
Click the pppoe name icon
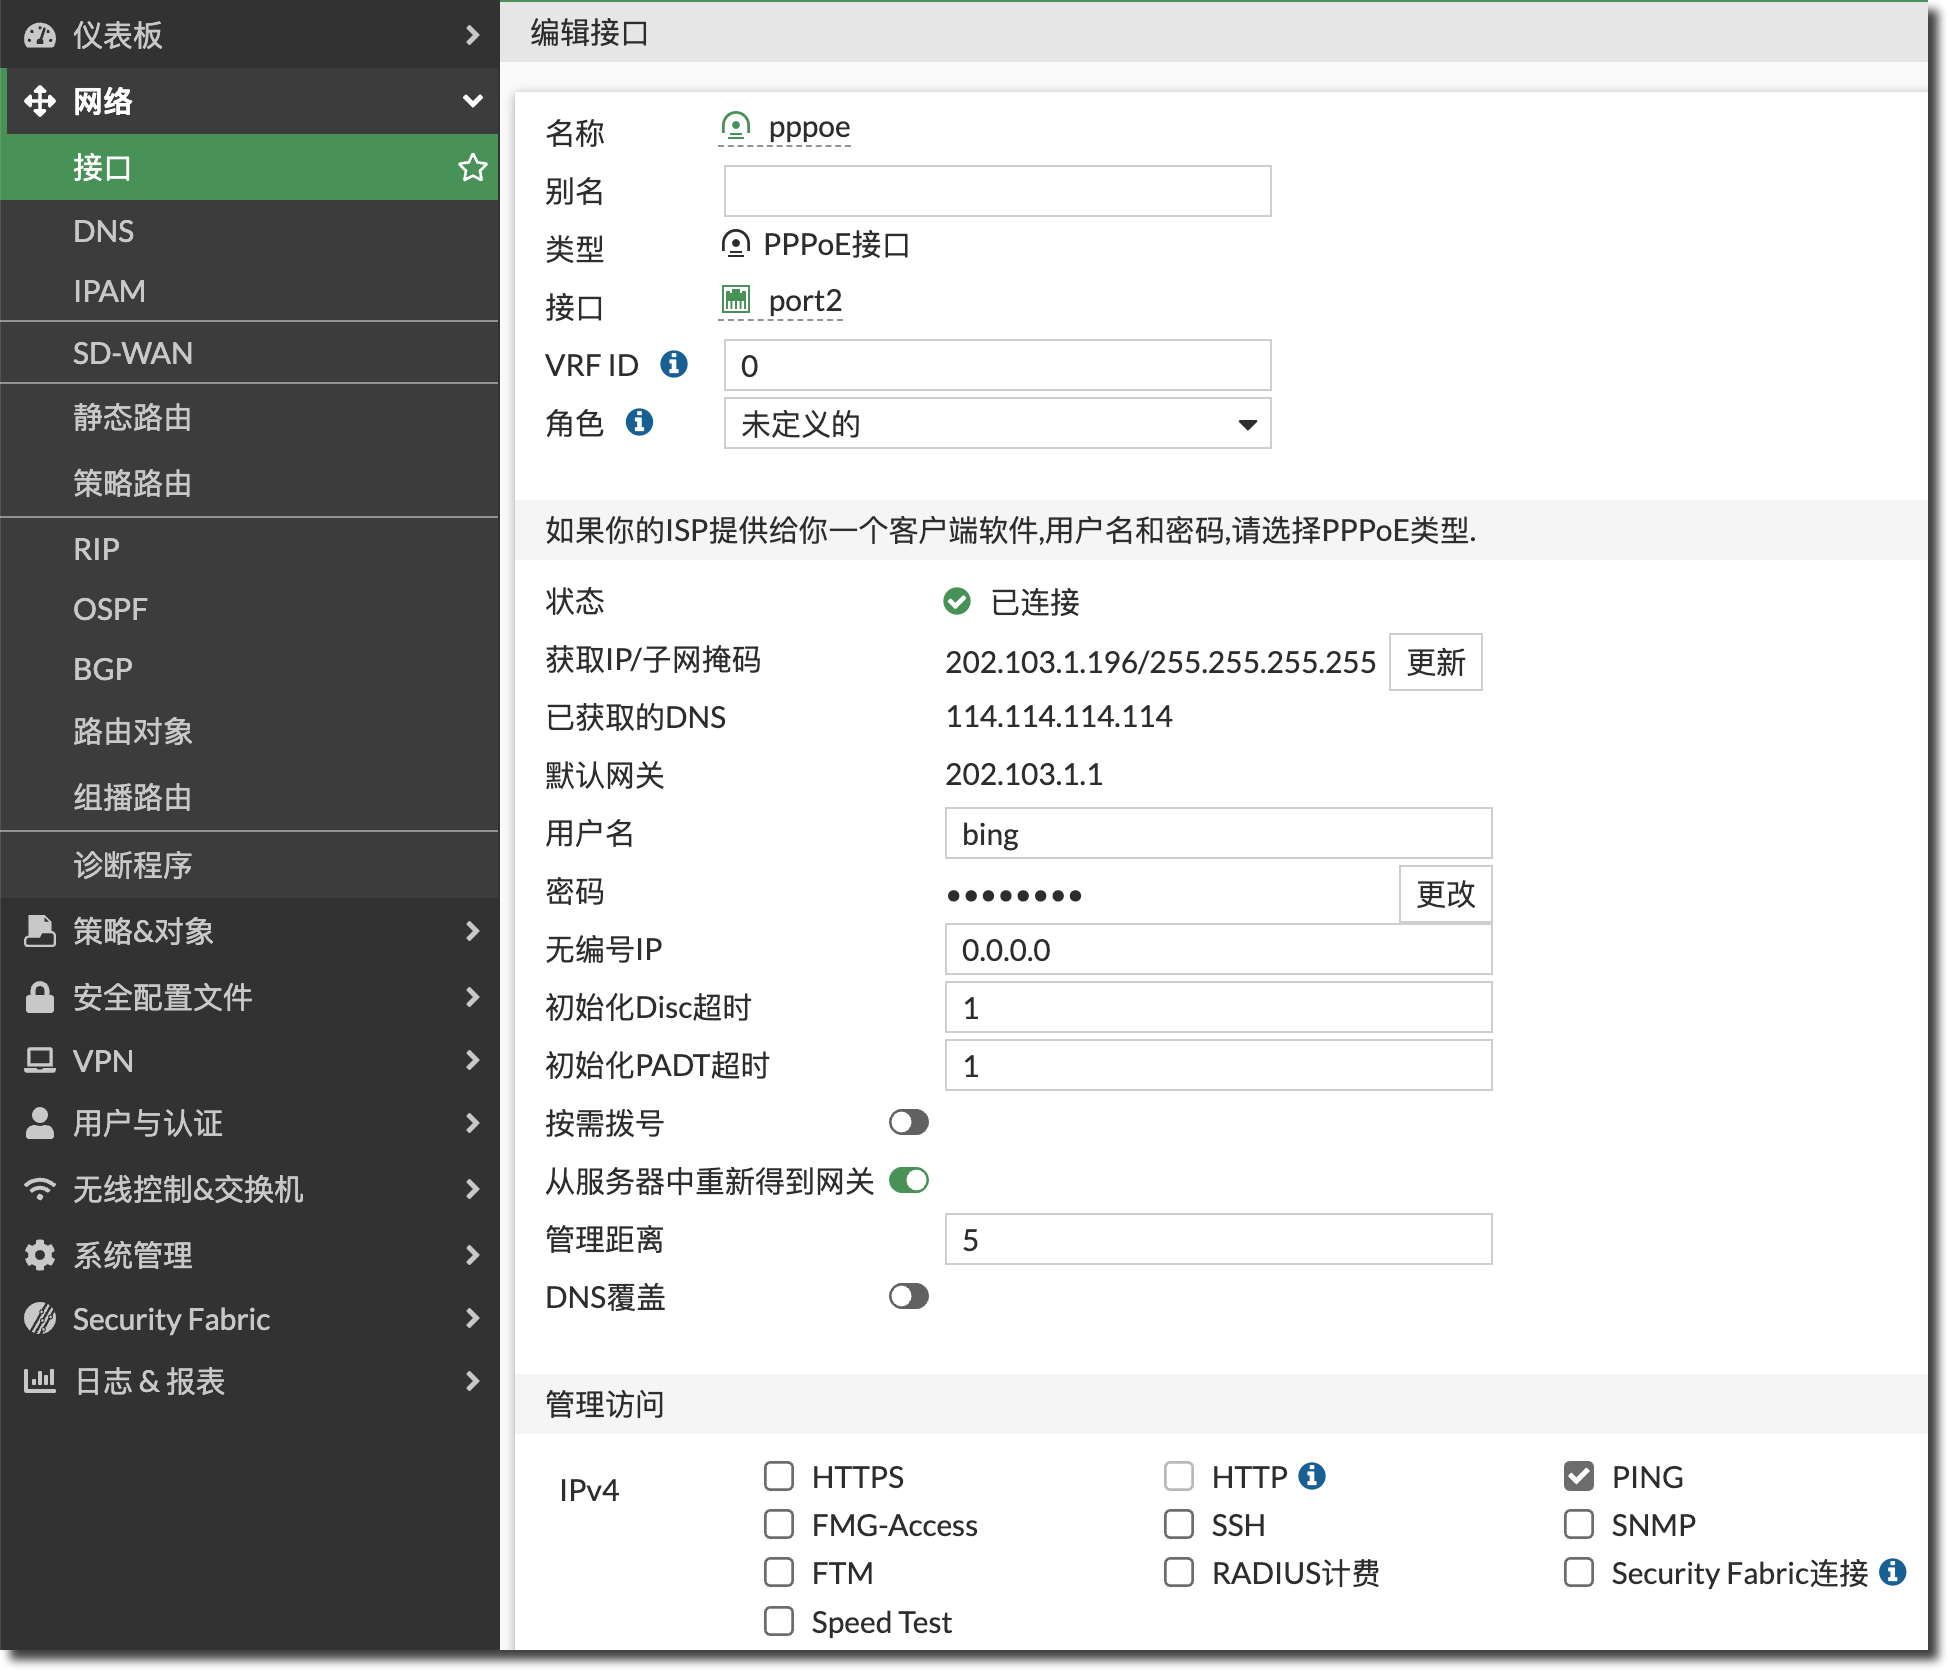click(736, 127)
